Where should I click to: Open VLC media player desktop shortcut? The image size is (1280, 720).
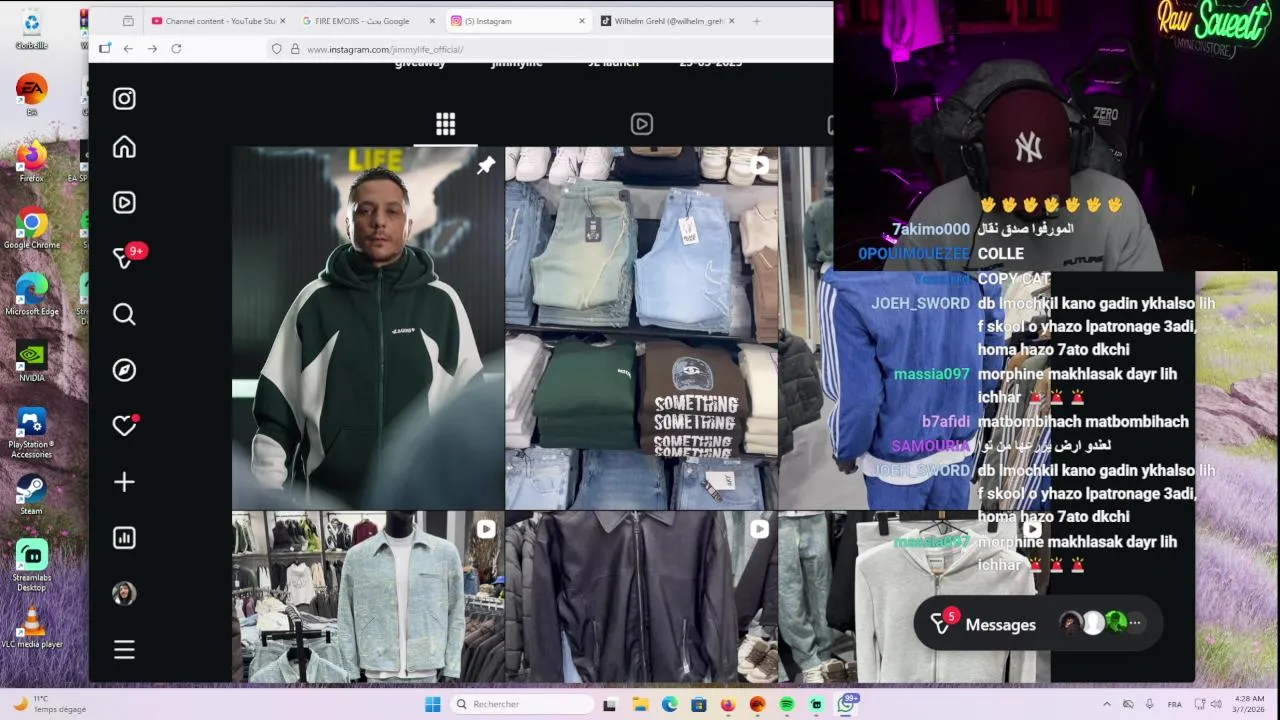(x=32, y=627)
